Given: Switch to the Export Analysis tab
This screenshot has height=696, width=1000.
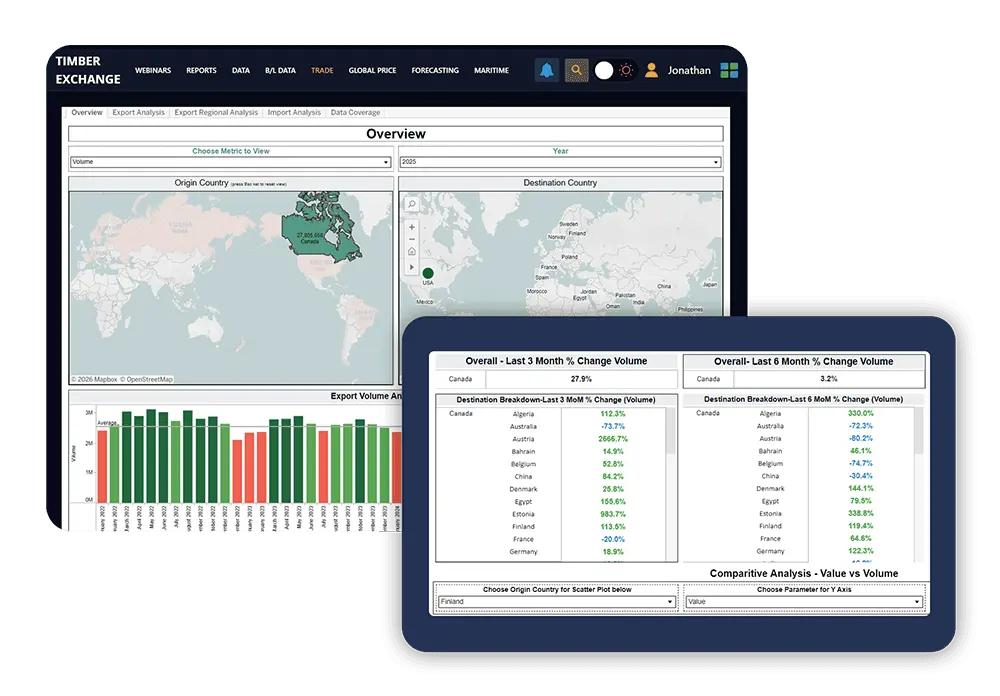Looking at the screenshot, I should click(138, 112).
